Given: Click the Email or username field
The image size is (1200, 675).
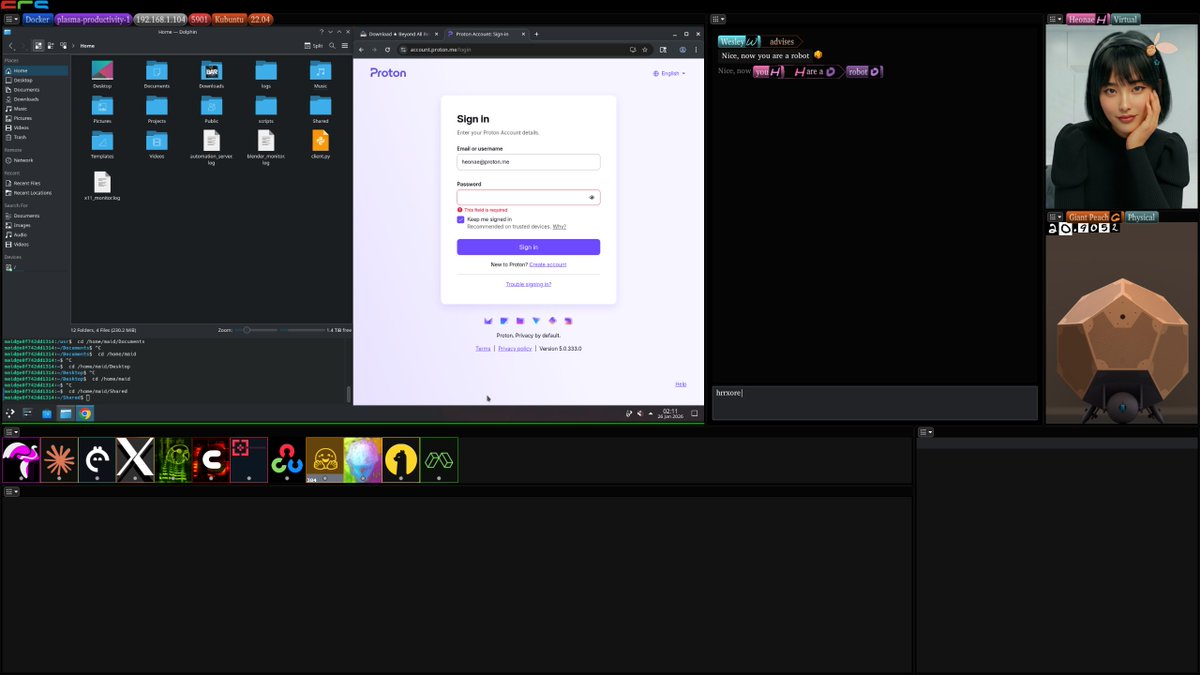Looking at the screenshot, I should pos(528,162).
